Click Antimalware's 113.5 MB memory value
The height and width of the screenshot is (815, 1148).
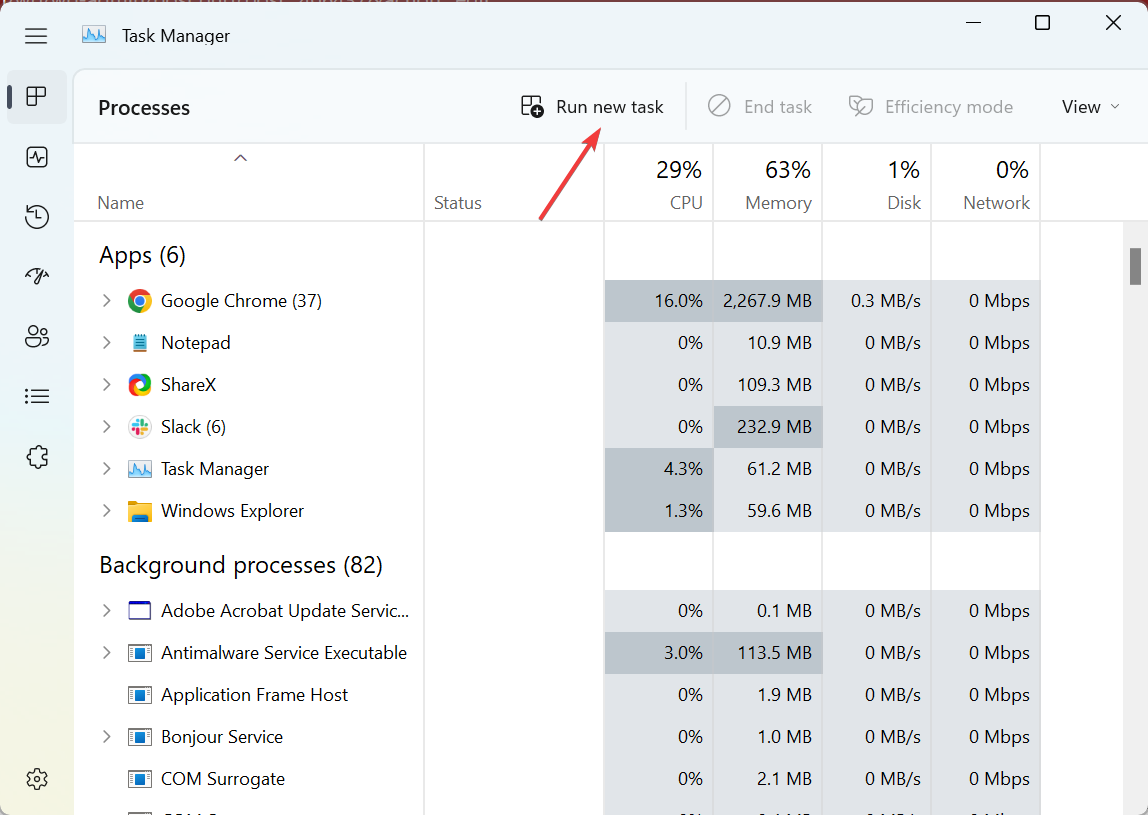774,652
